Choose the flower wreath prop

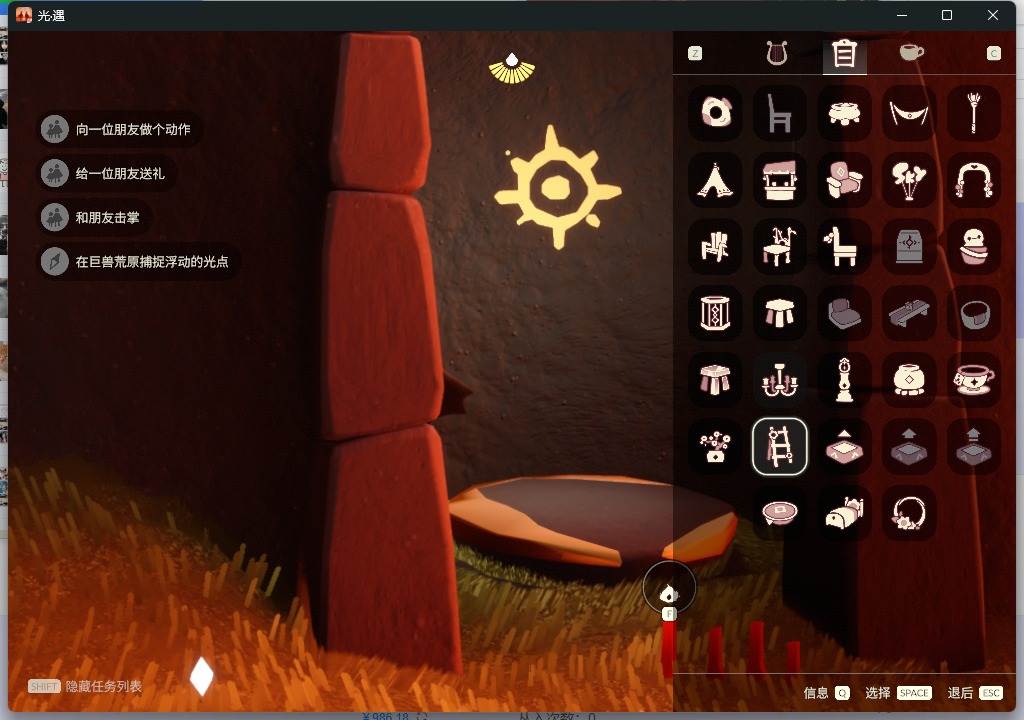click(909, 513)
